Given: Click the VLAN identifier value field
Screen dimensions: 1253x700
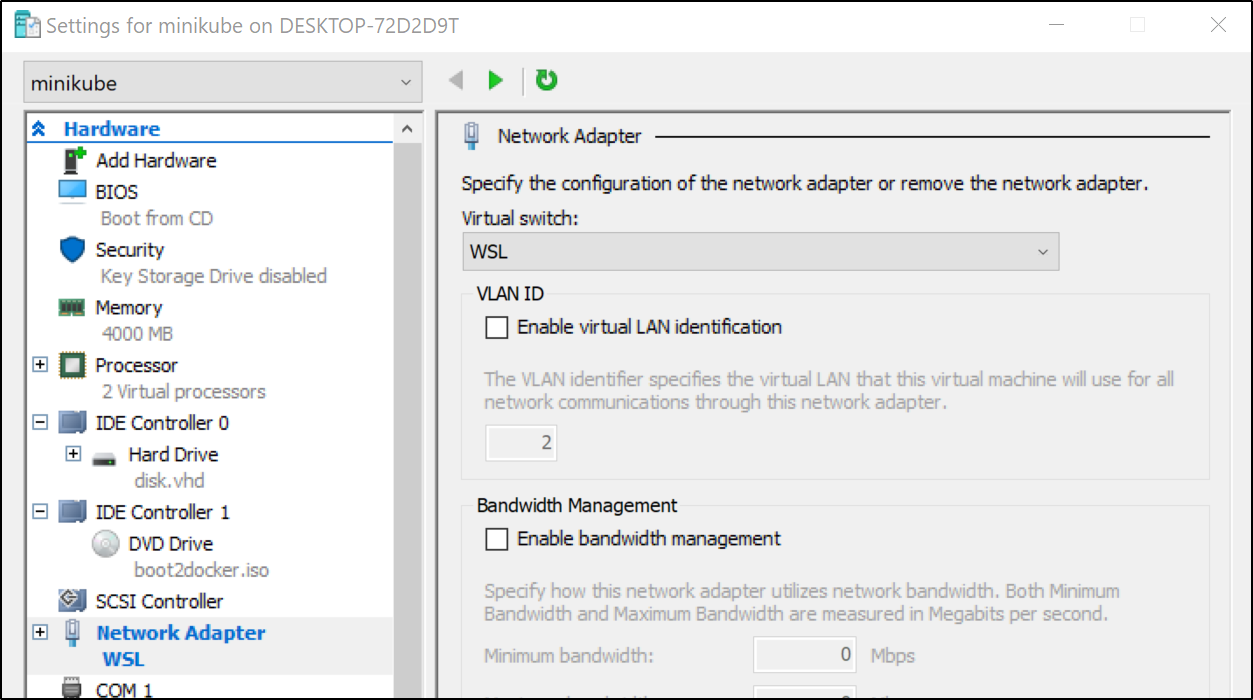Looking at the screenshot, I should pos(521,442).
